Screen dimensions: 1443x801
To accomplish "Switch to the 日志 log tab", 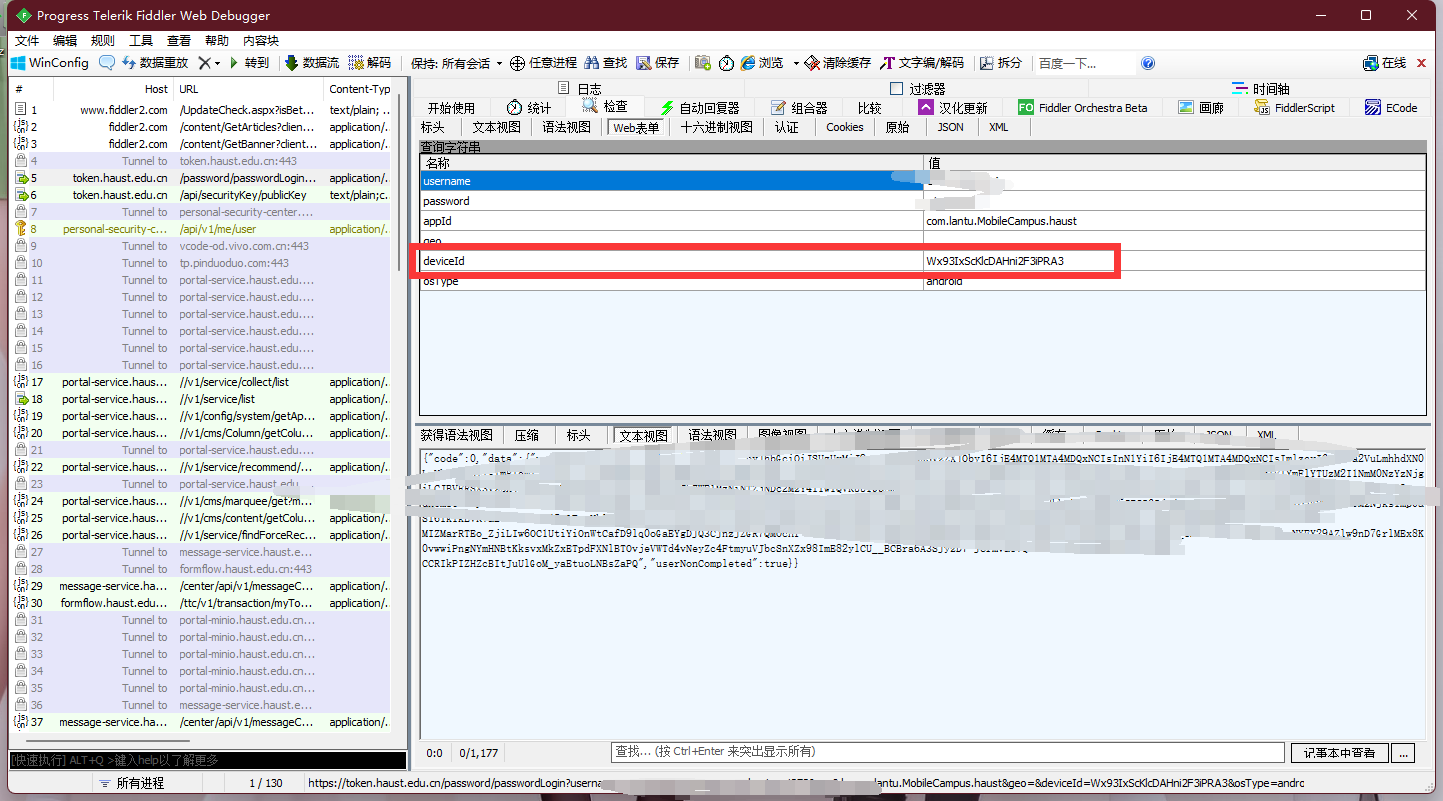I will click(x=580, y=88).
